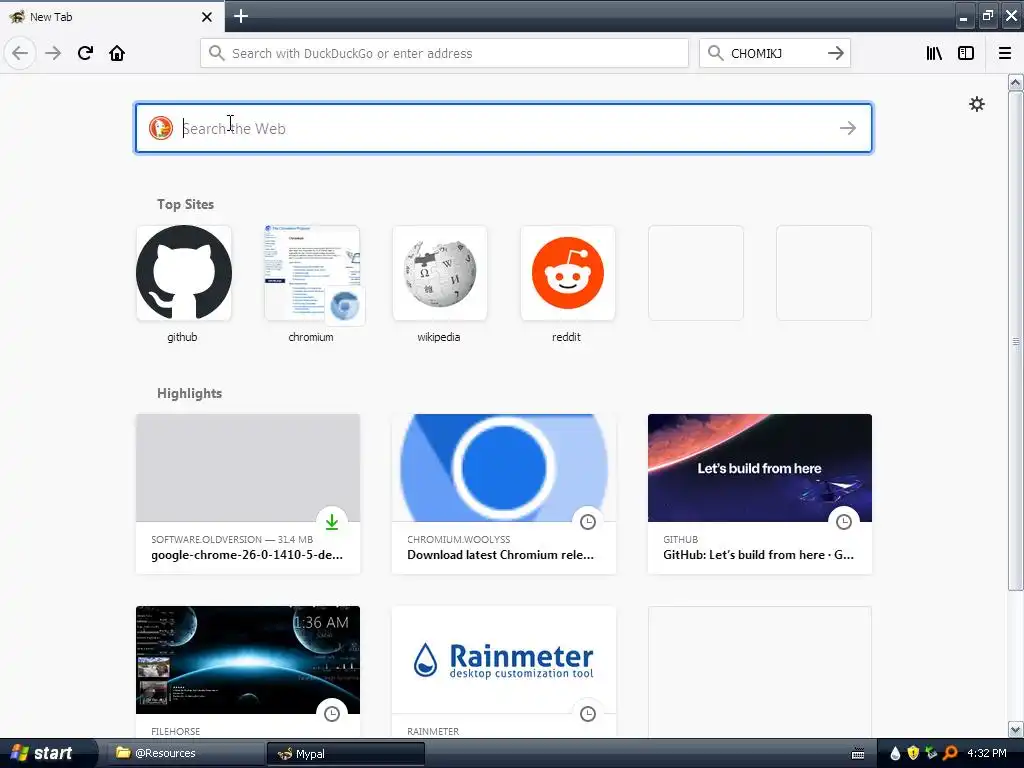Close the New Tab tab

(x=207, y=17)
